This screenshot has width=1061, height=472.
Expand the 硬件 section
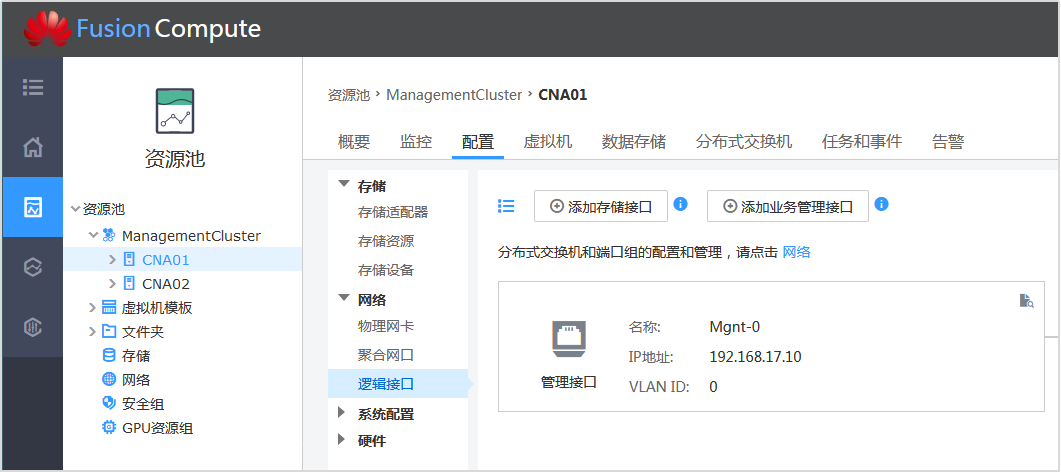[x=342, y=440]
